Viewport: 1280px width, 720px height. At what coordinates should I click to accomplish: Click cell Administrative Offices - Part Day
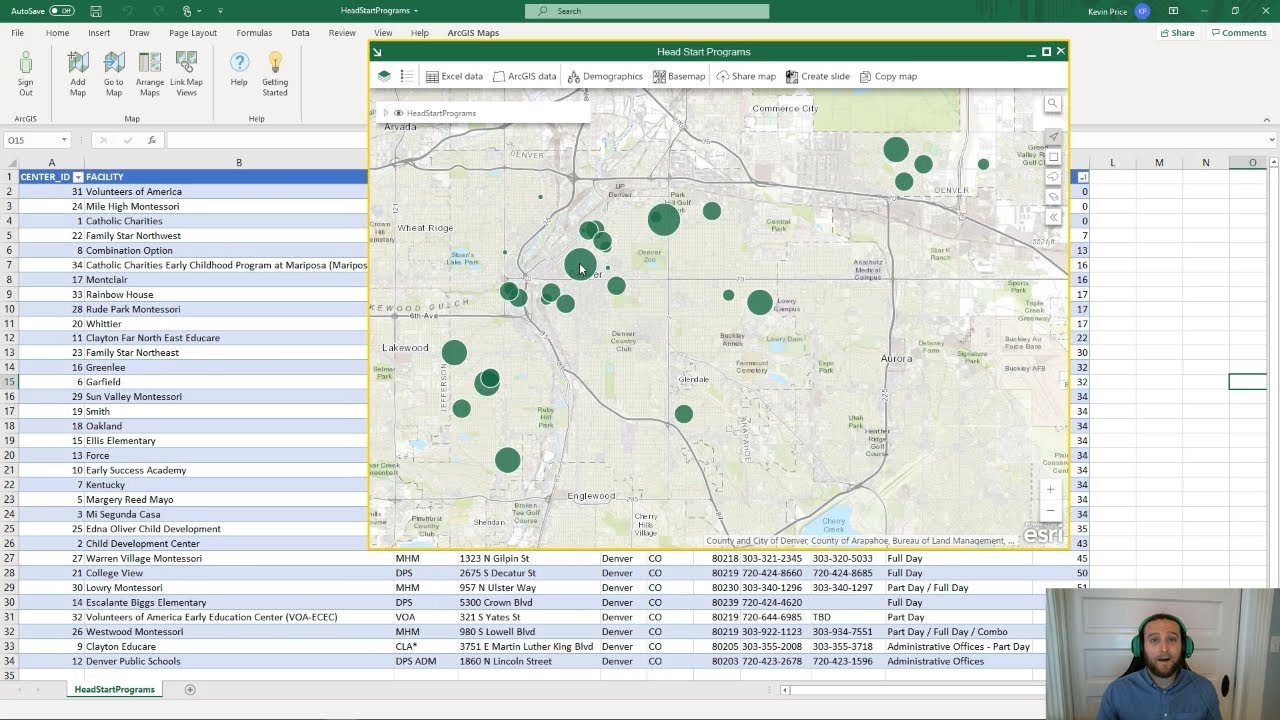coord(958,646)
